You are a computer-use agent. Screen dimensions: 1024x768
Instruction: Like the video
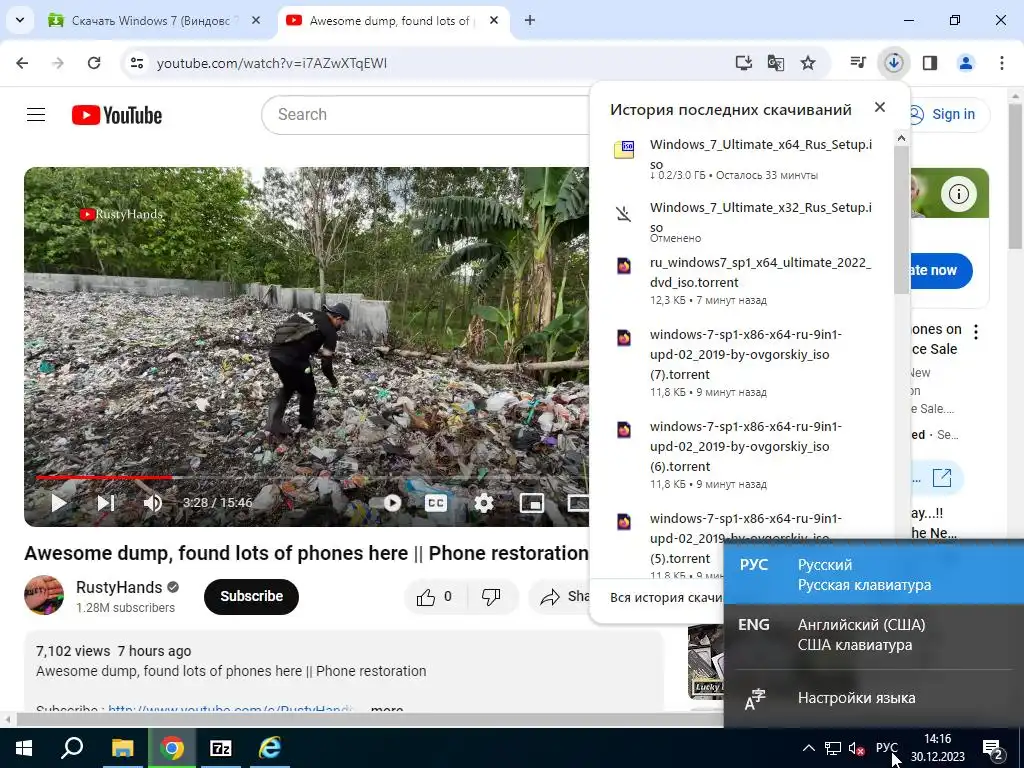pyautogui.click(x=435, y=596)
